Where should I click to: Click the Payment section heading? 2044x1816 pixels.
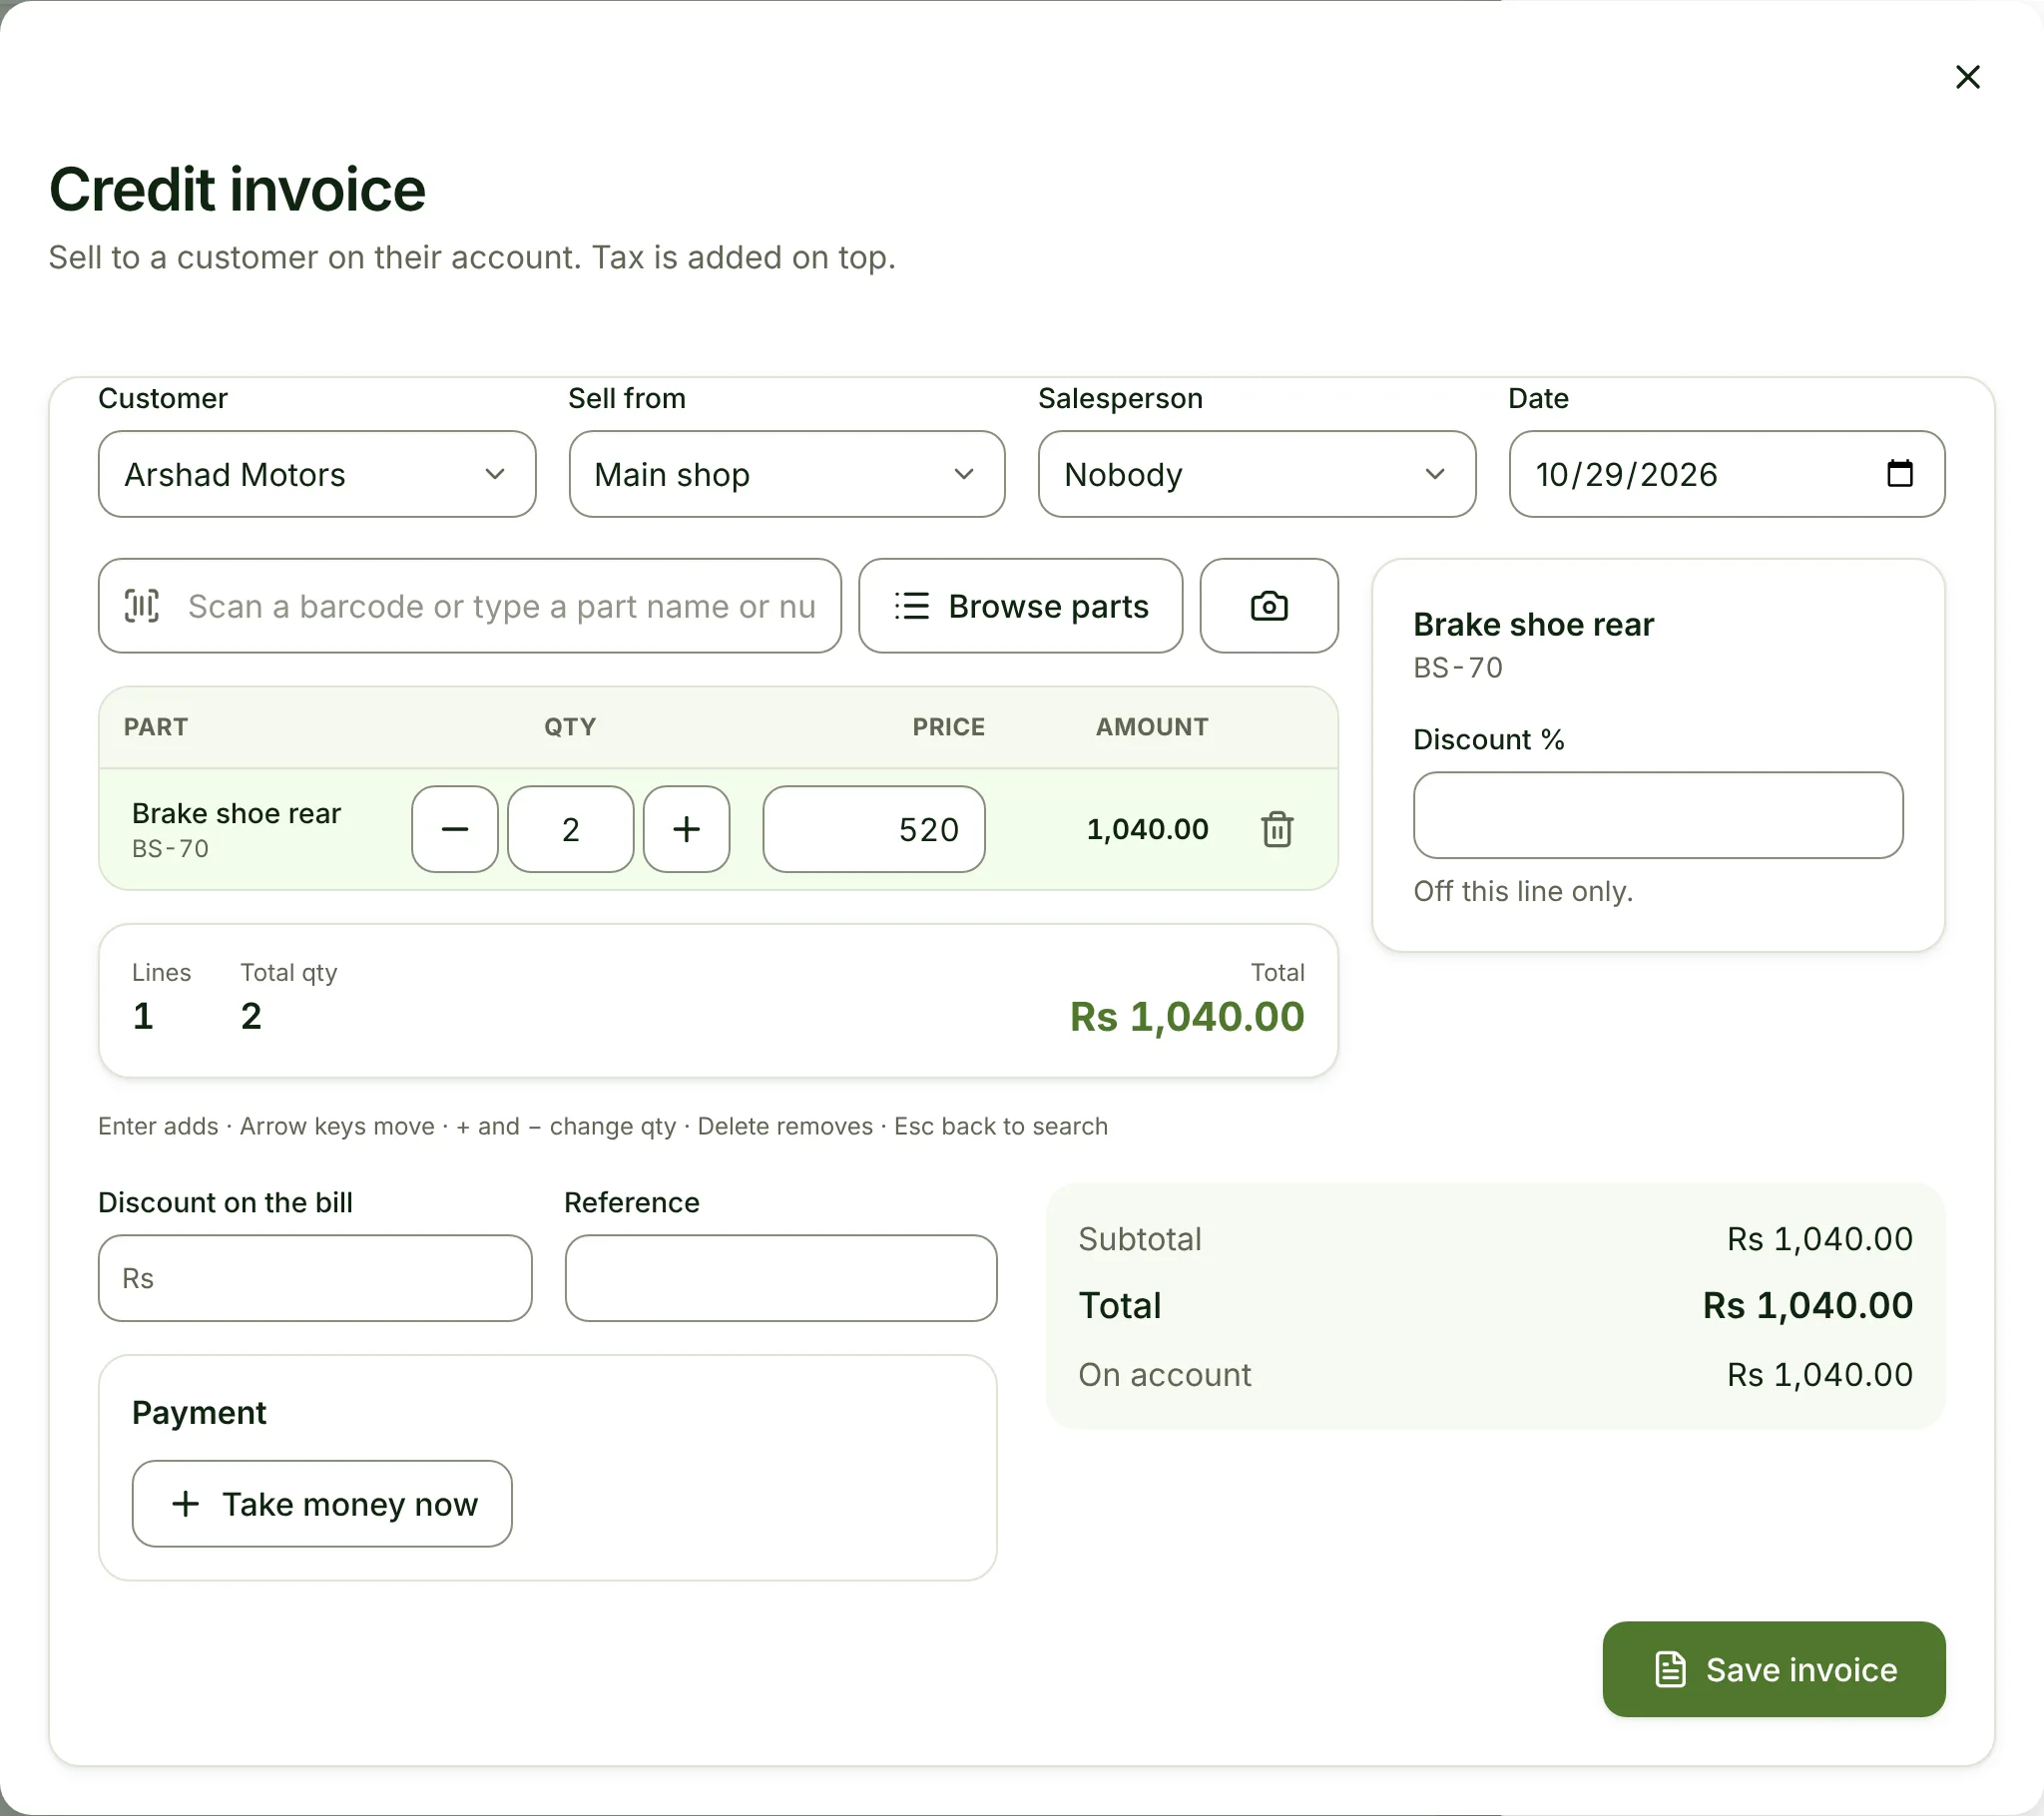click(199, 1412)
